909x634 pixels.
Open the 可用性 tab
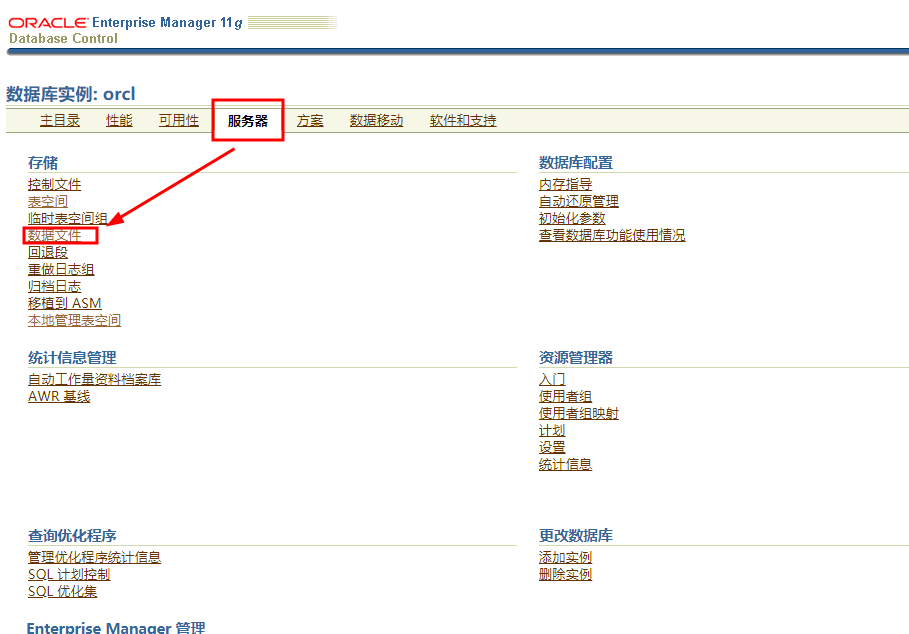(x=179, y=121)
